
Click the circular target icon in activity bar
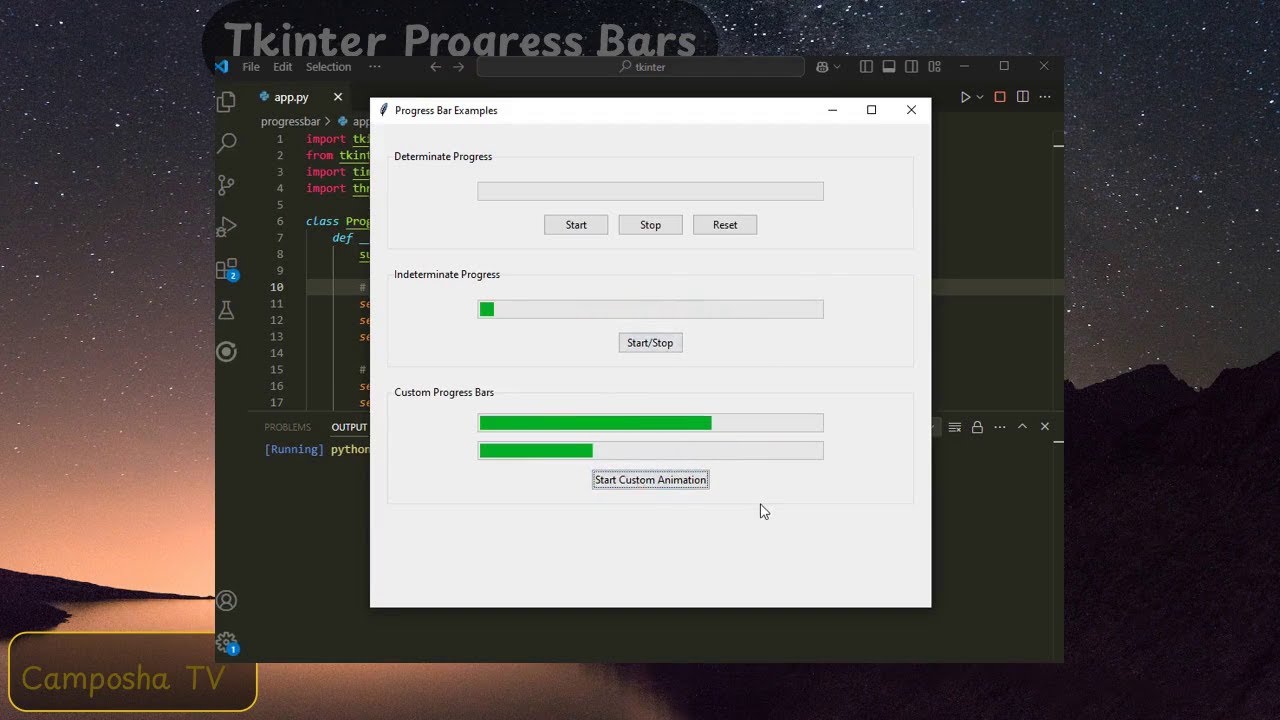227,351
